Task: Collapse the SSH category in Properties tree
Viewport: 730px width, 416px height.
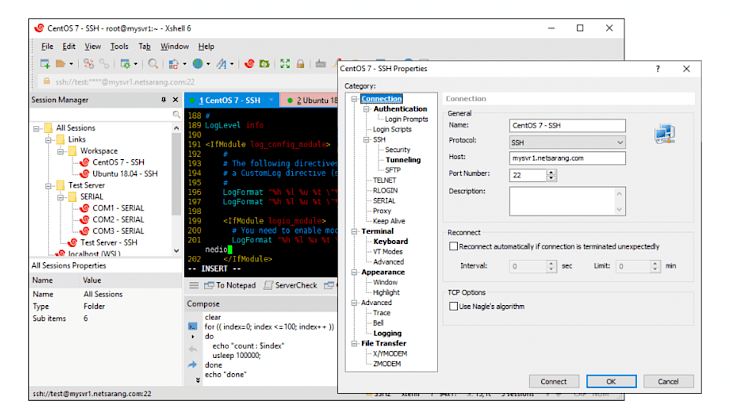Action: coord(365,139)
